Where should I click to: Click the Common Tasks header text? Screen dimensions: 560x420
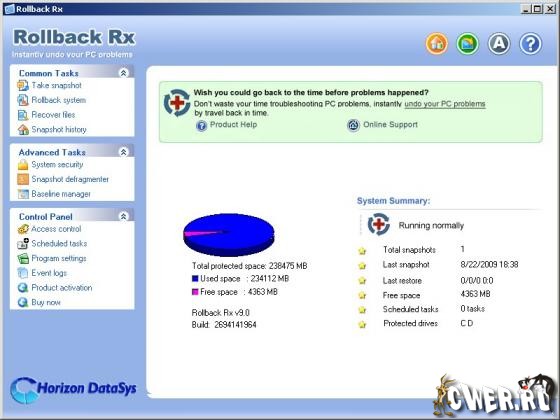49,73
